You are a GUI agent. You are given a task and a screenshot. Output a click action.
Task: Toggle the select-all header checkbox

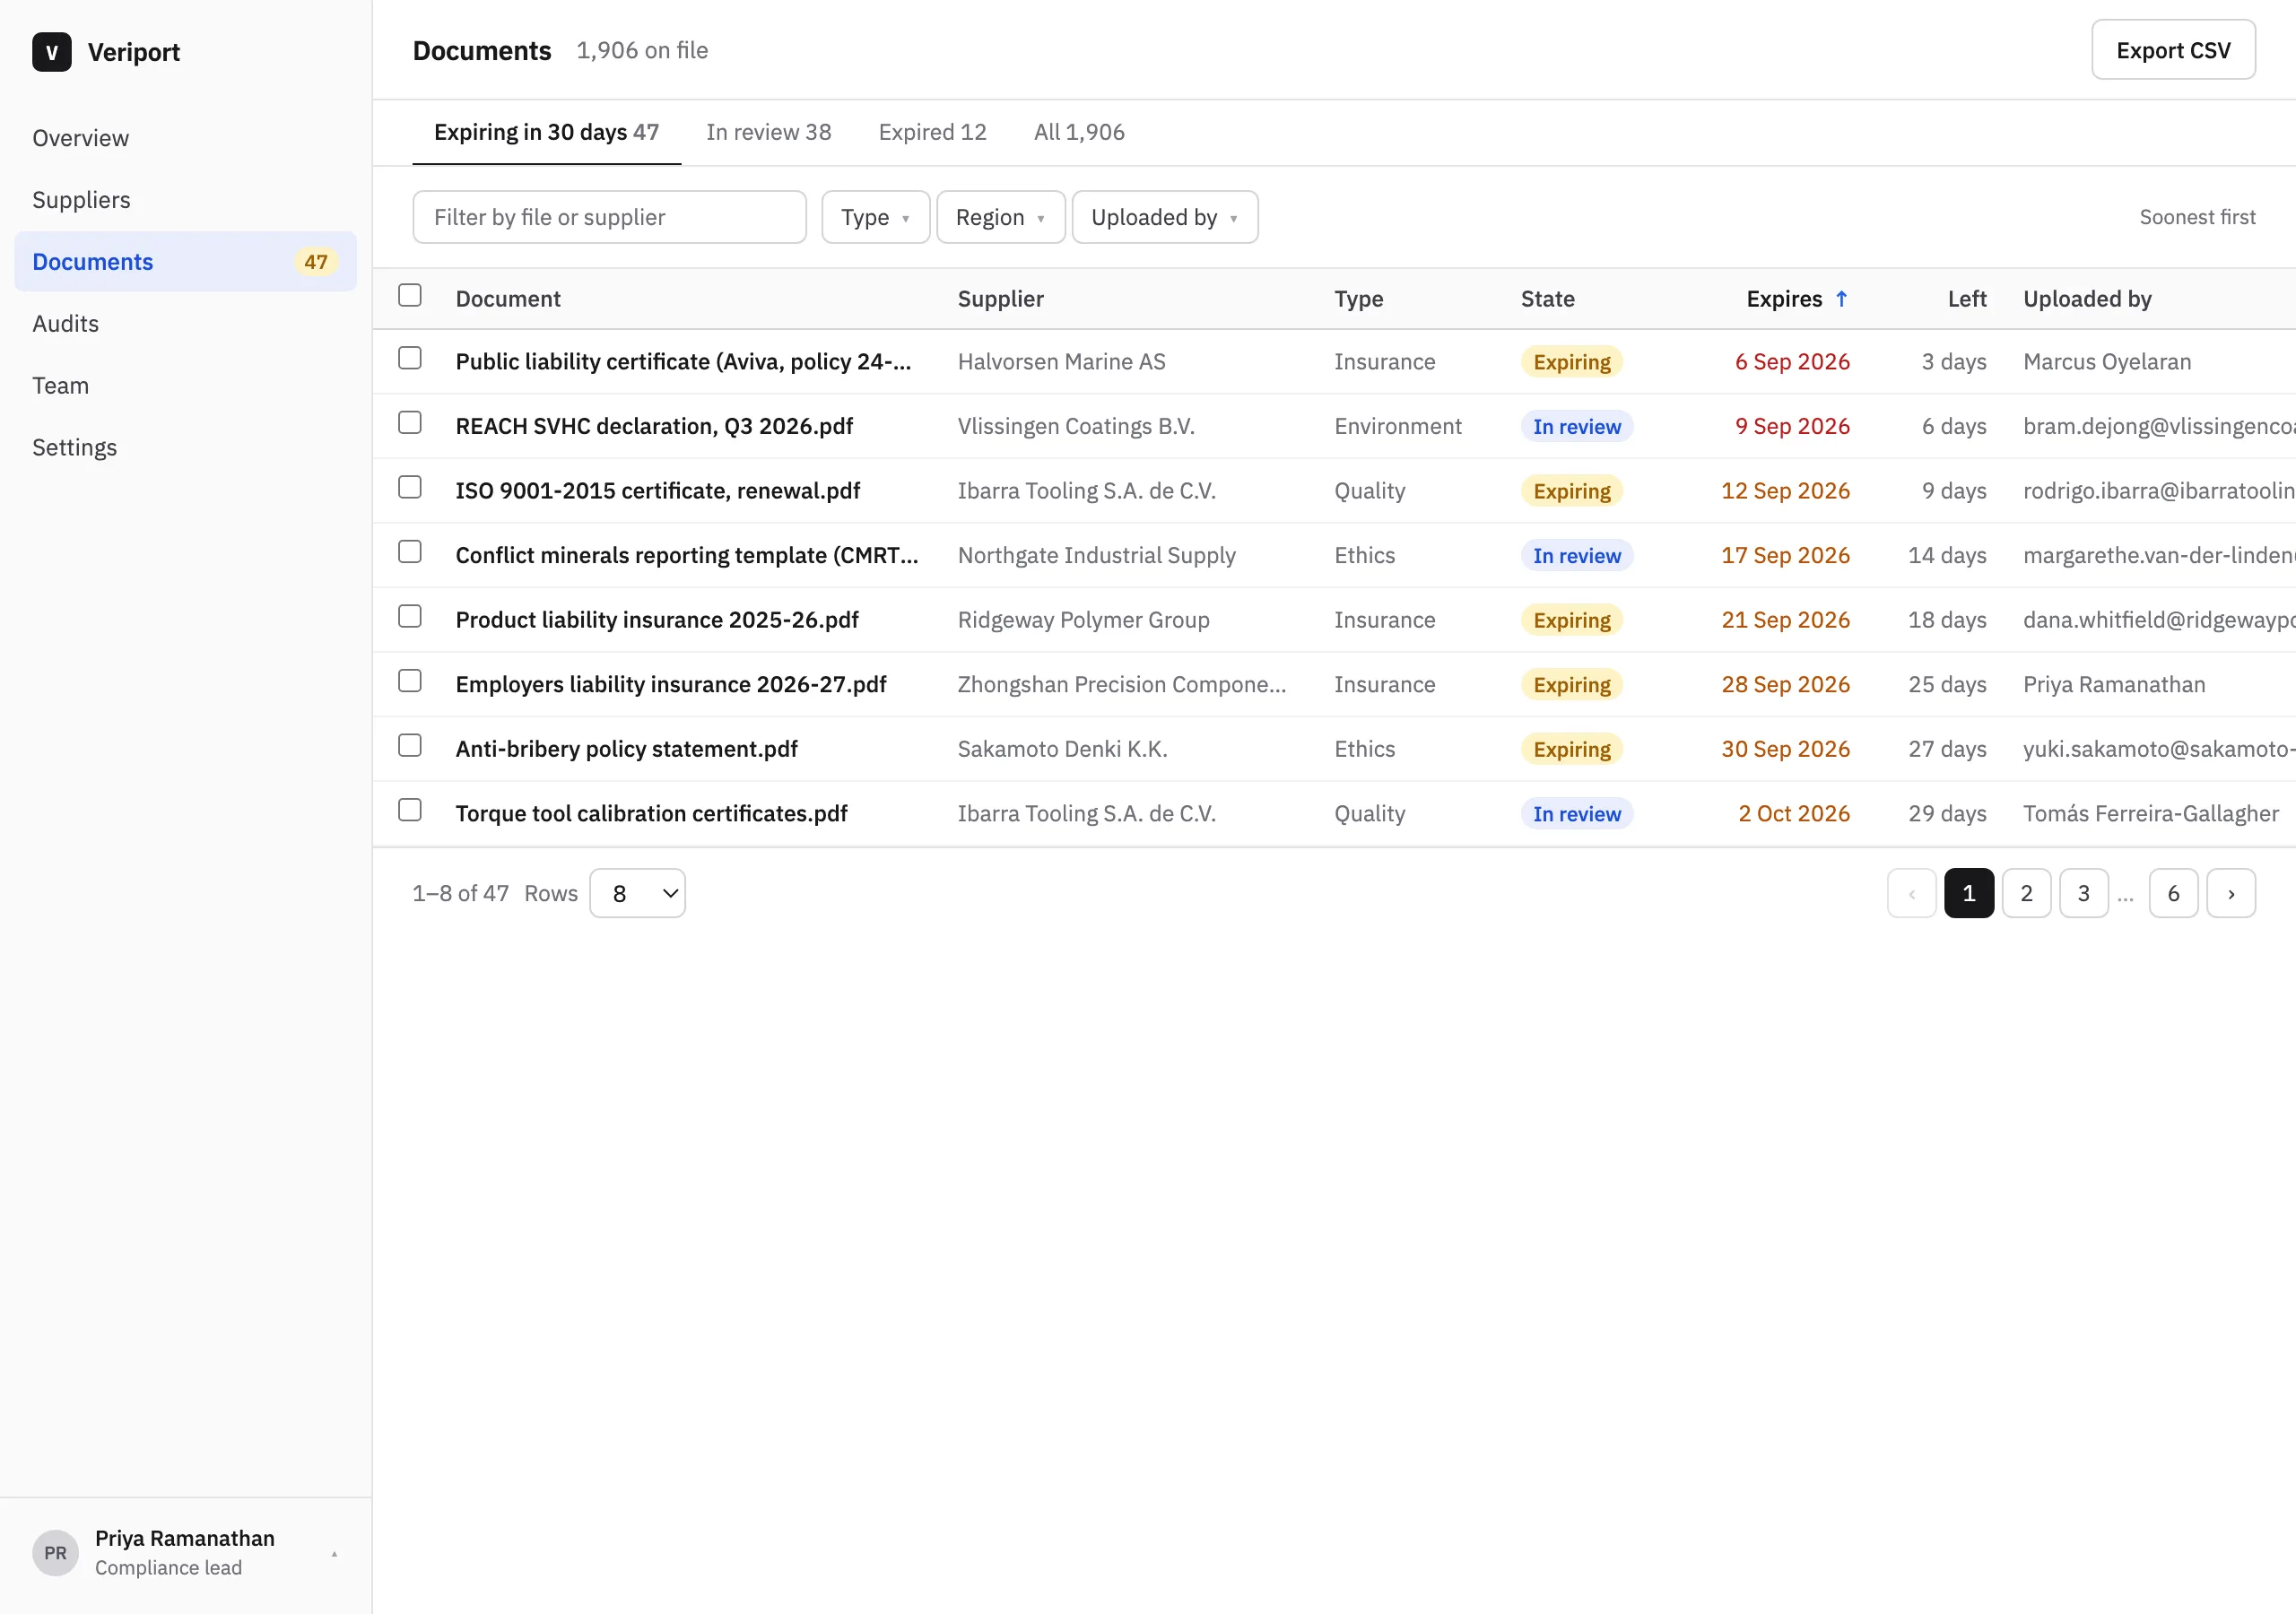click(x=410, y=295)
